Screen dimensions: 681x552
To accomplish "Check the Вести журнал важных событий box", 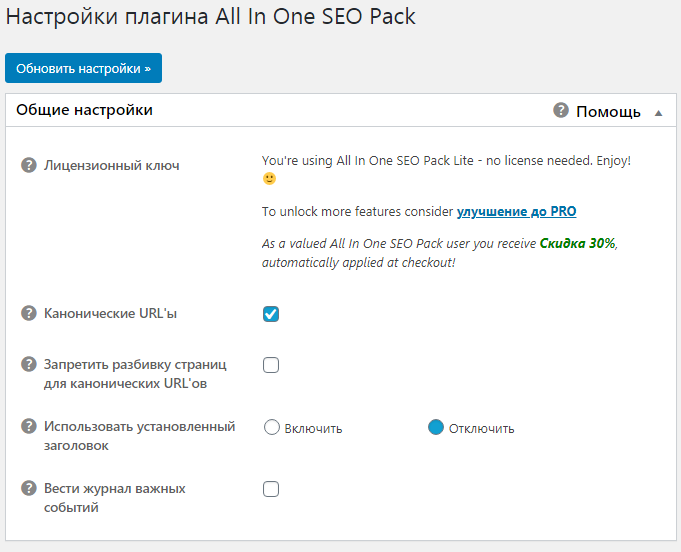I will [x=271, y=489].
